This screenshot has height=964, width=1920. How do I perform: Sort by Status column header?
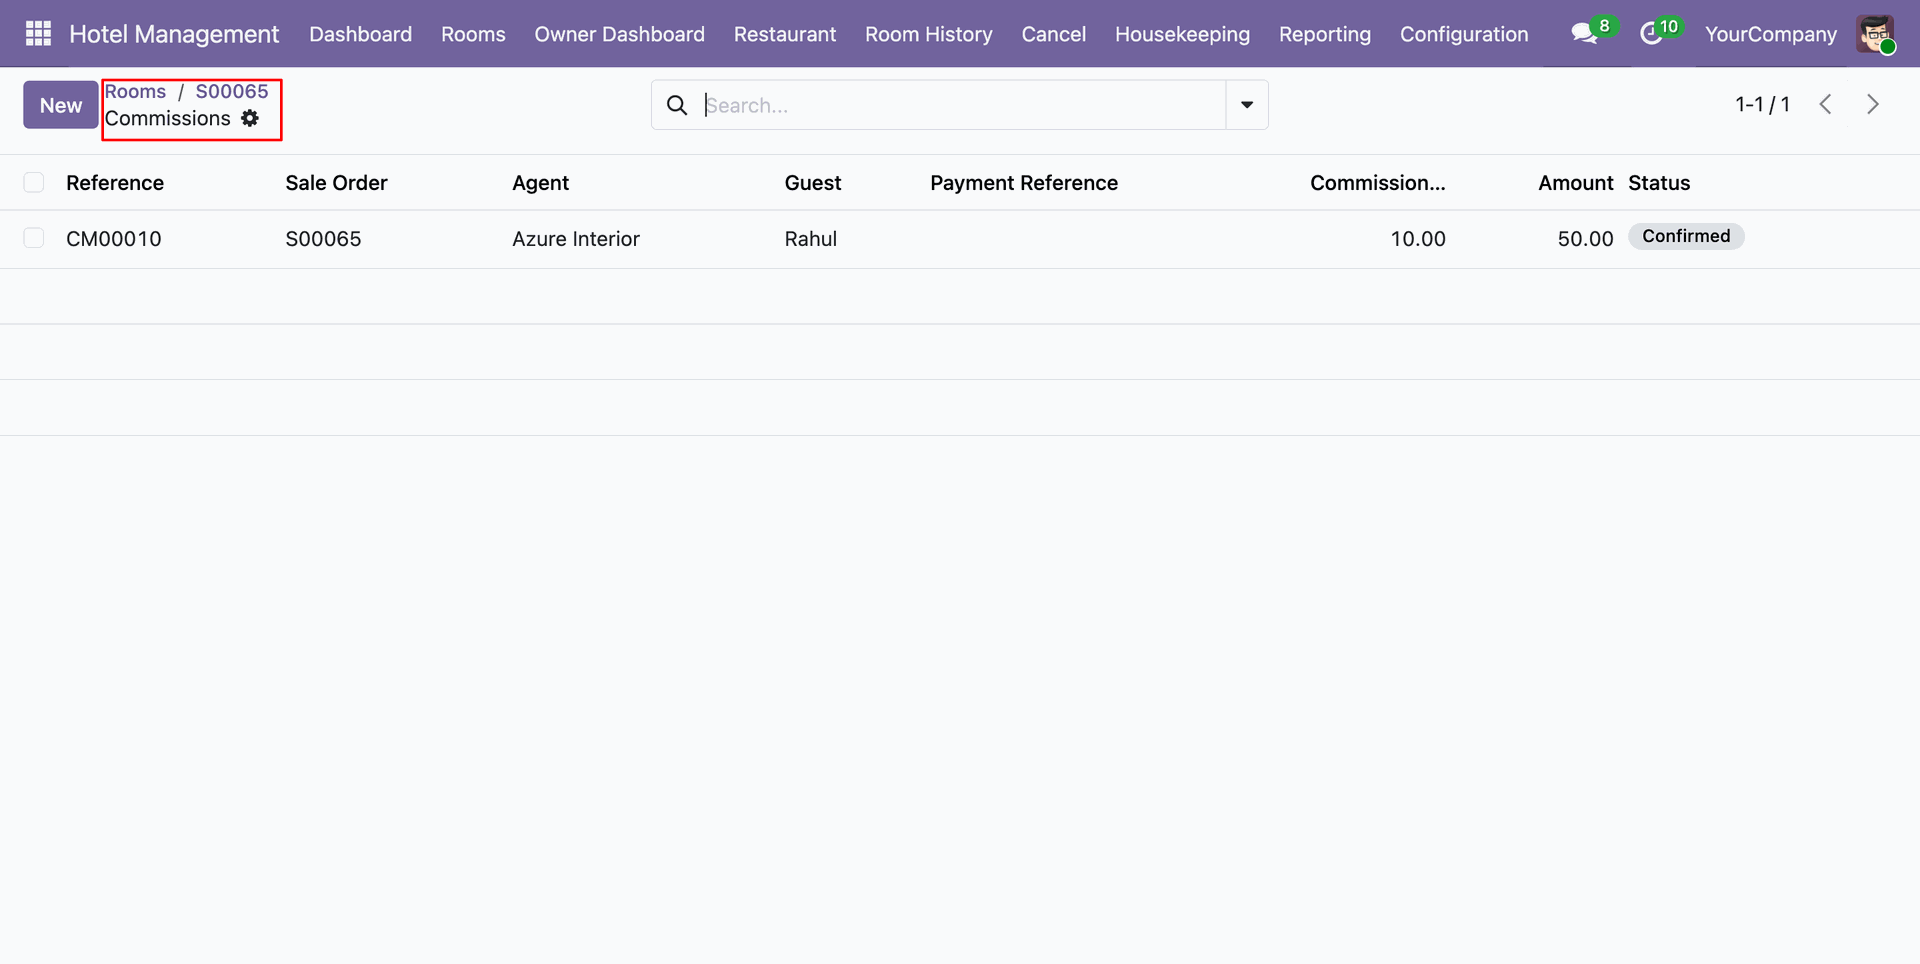tap(1659, 183)
